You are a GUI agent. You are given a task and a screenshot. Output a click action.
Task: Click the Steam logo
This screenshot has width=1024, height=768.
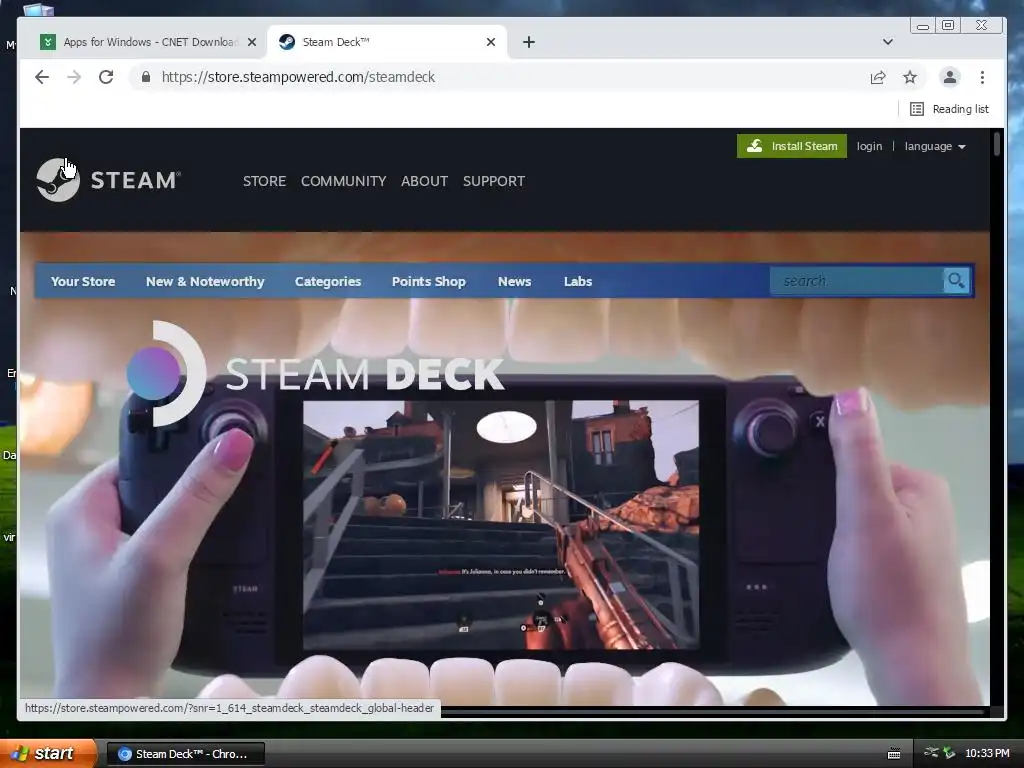pyautogui.click(x=108, y=180)
